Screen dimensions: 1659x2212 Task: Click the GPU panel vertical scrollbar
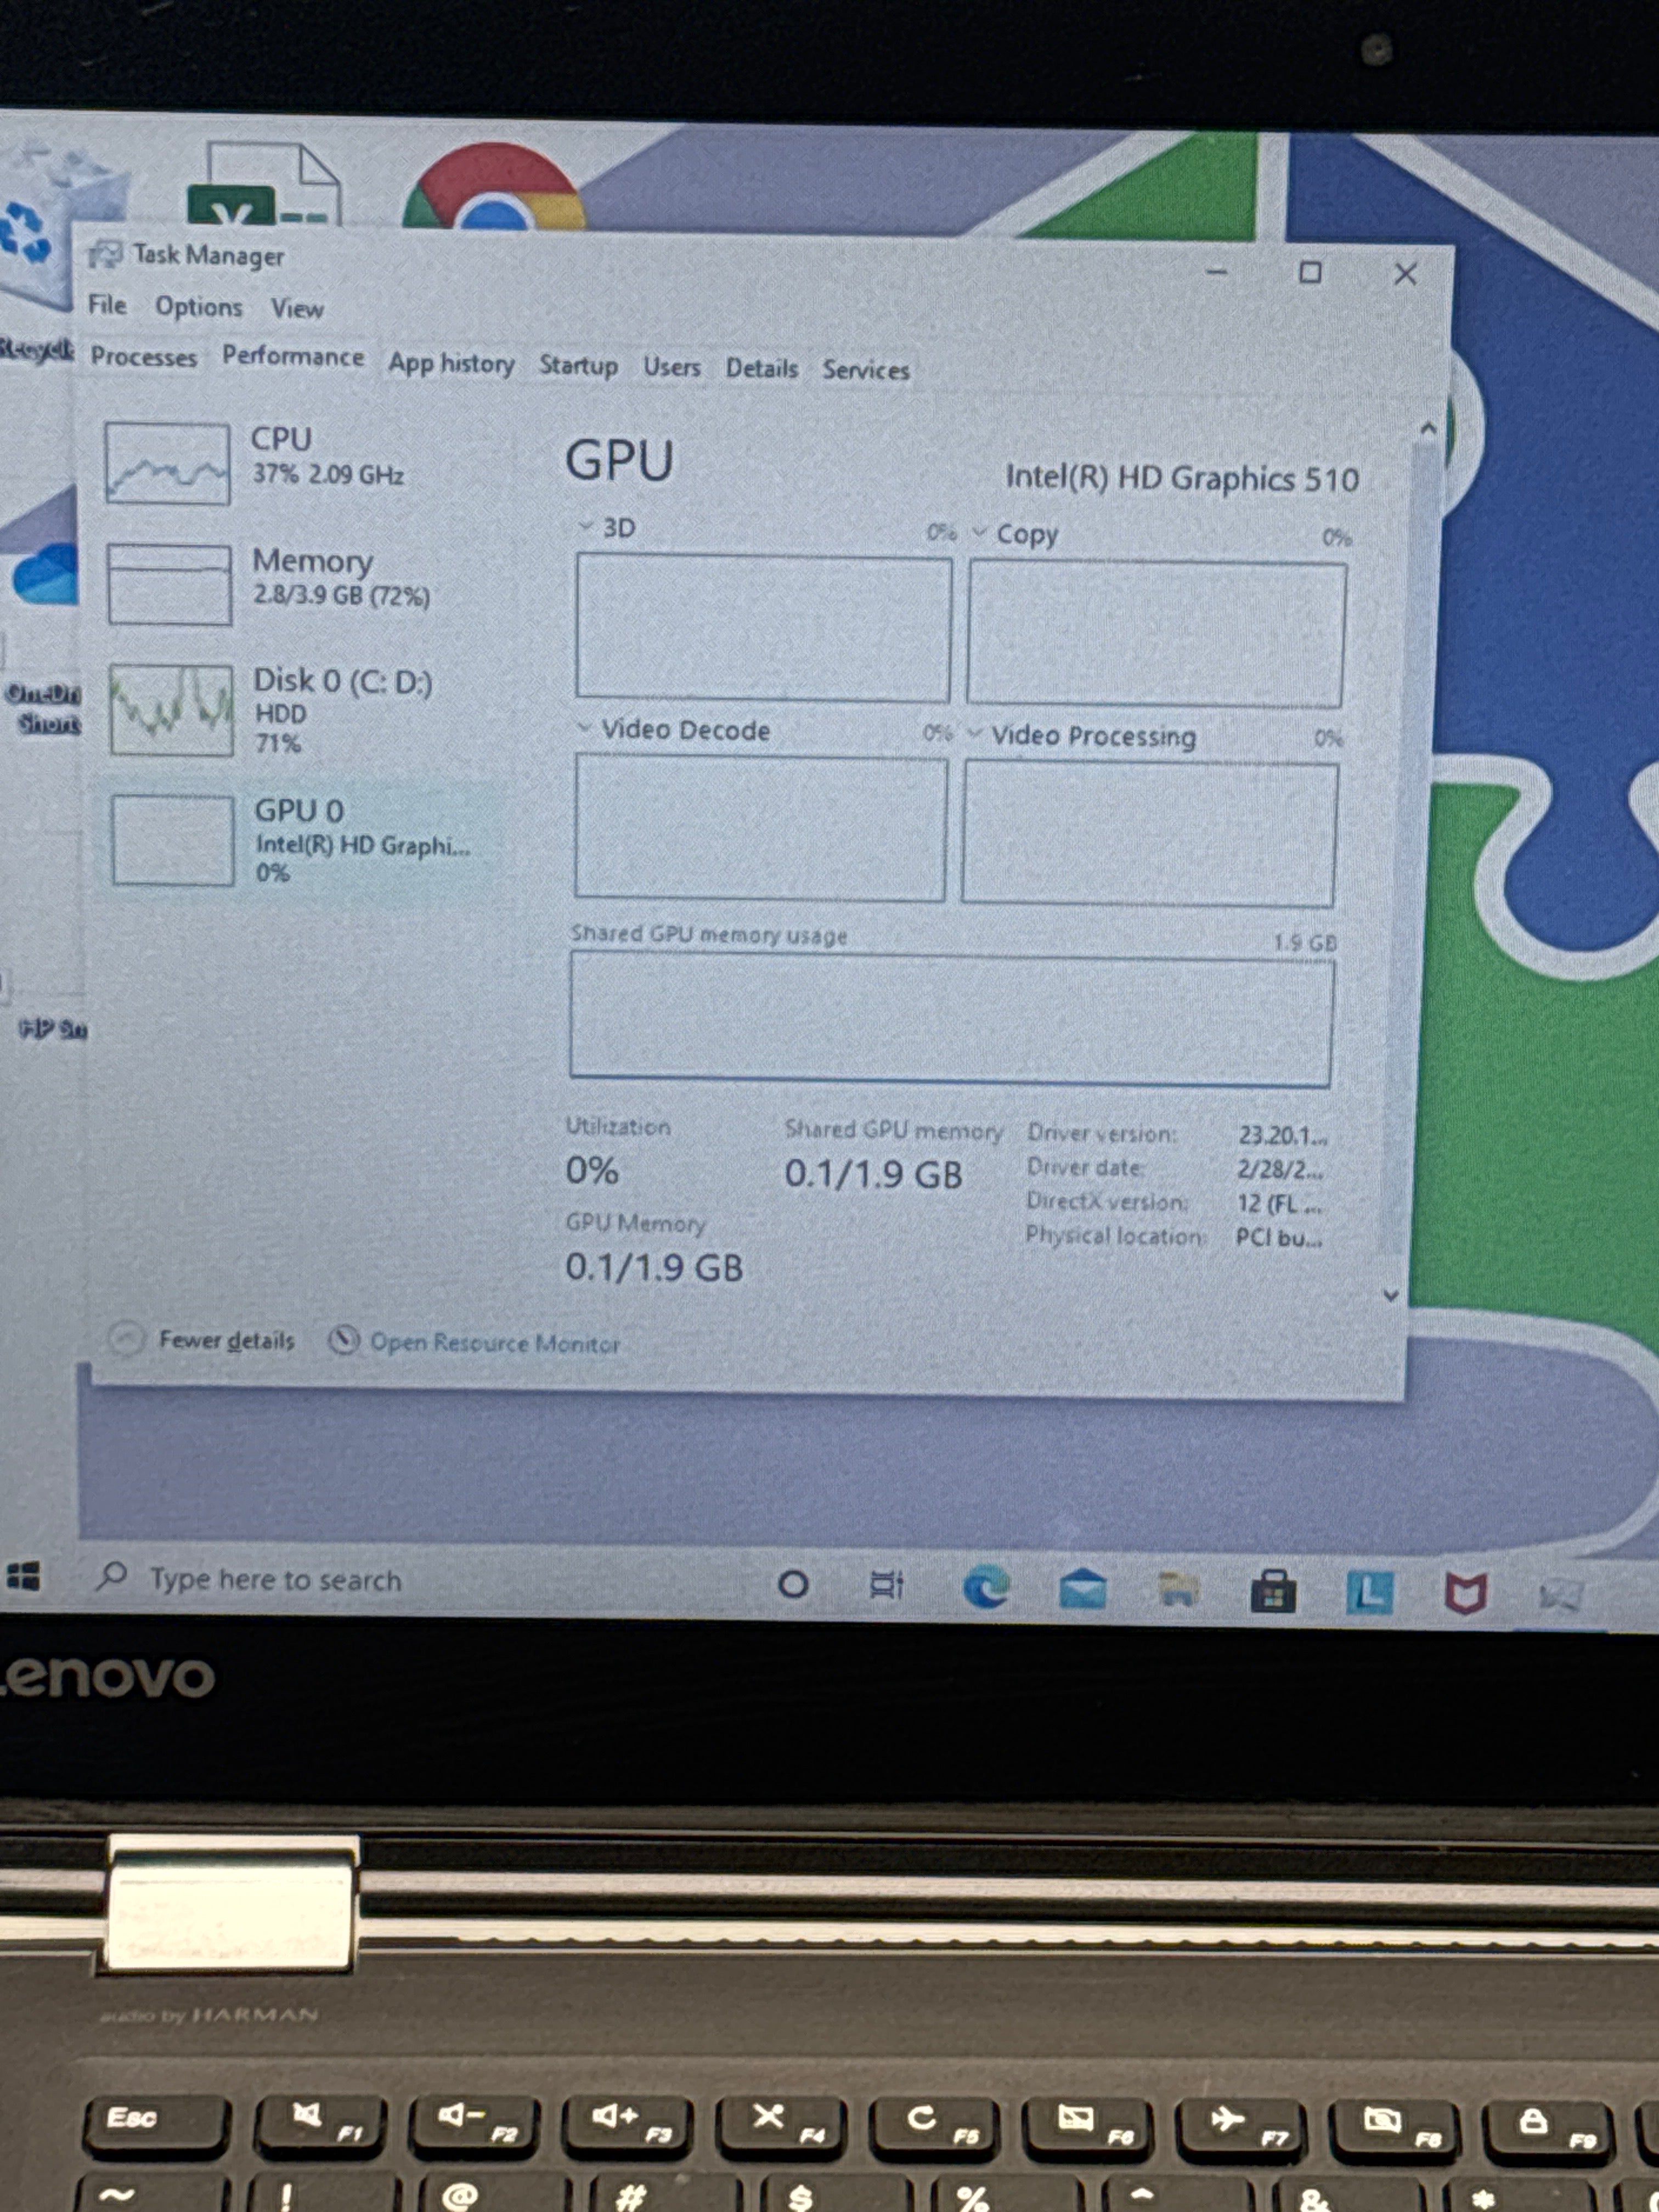pos(1409,850)
